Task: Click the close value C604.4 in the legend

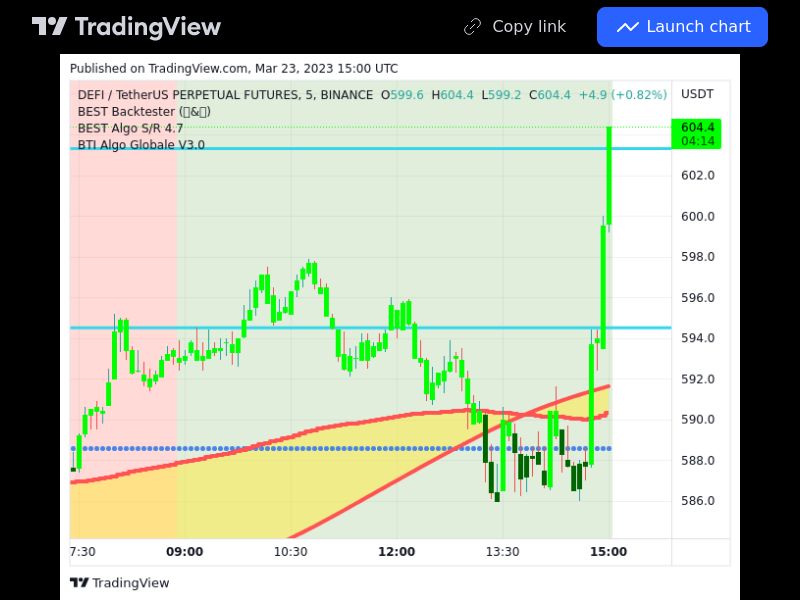Action: pyautogui.click(x=549, y=95)
